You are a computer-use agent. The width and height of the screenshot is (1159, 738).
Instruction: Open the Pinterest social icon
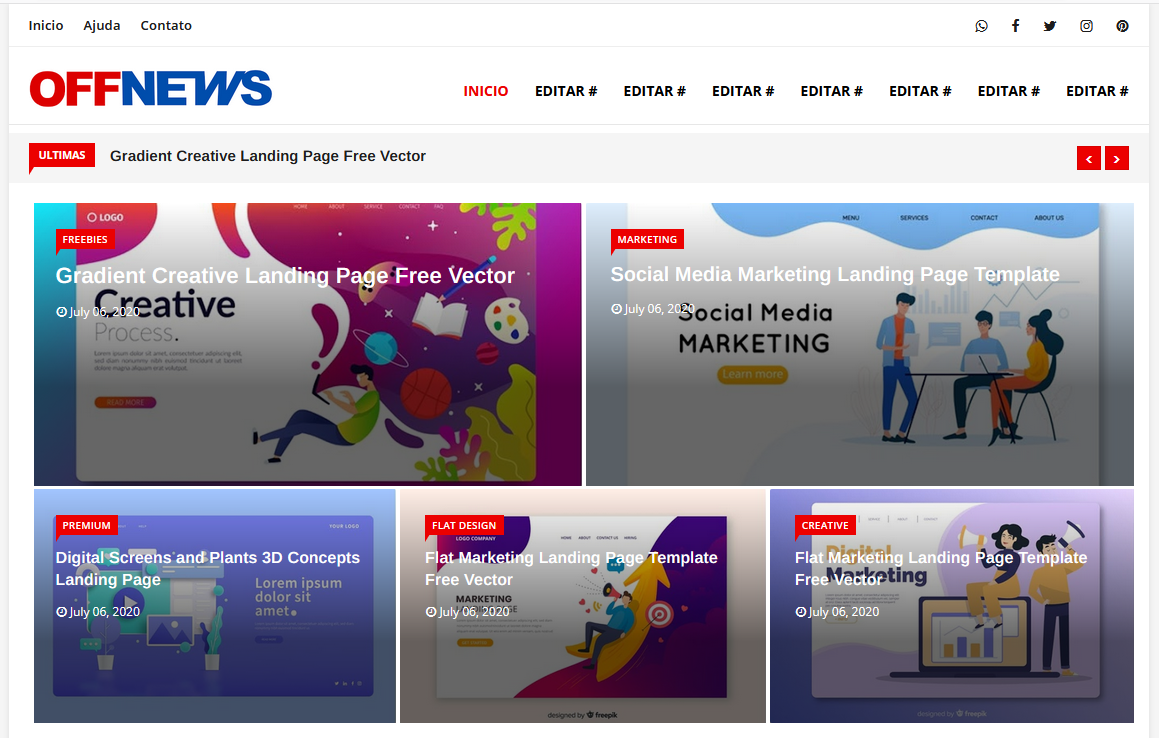1122,26
